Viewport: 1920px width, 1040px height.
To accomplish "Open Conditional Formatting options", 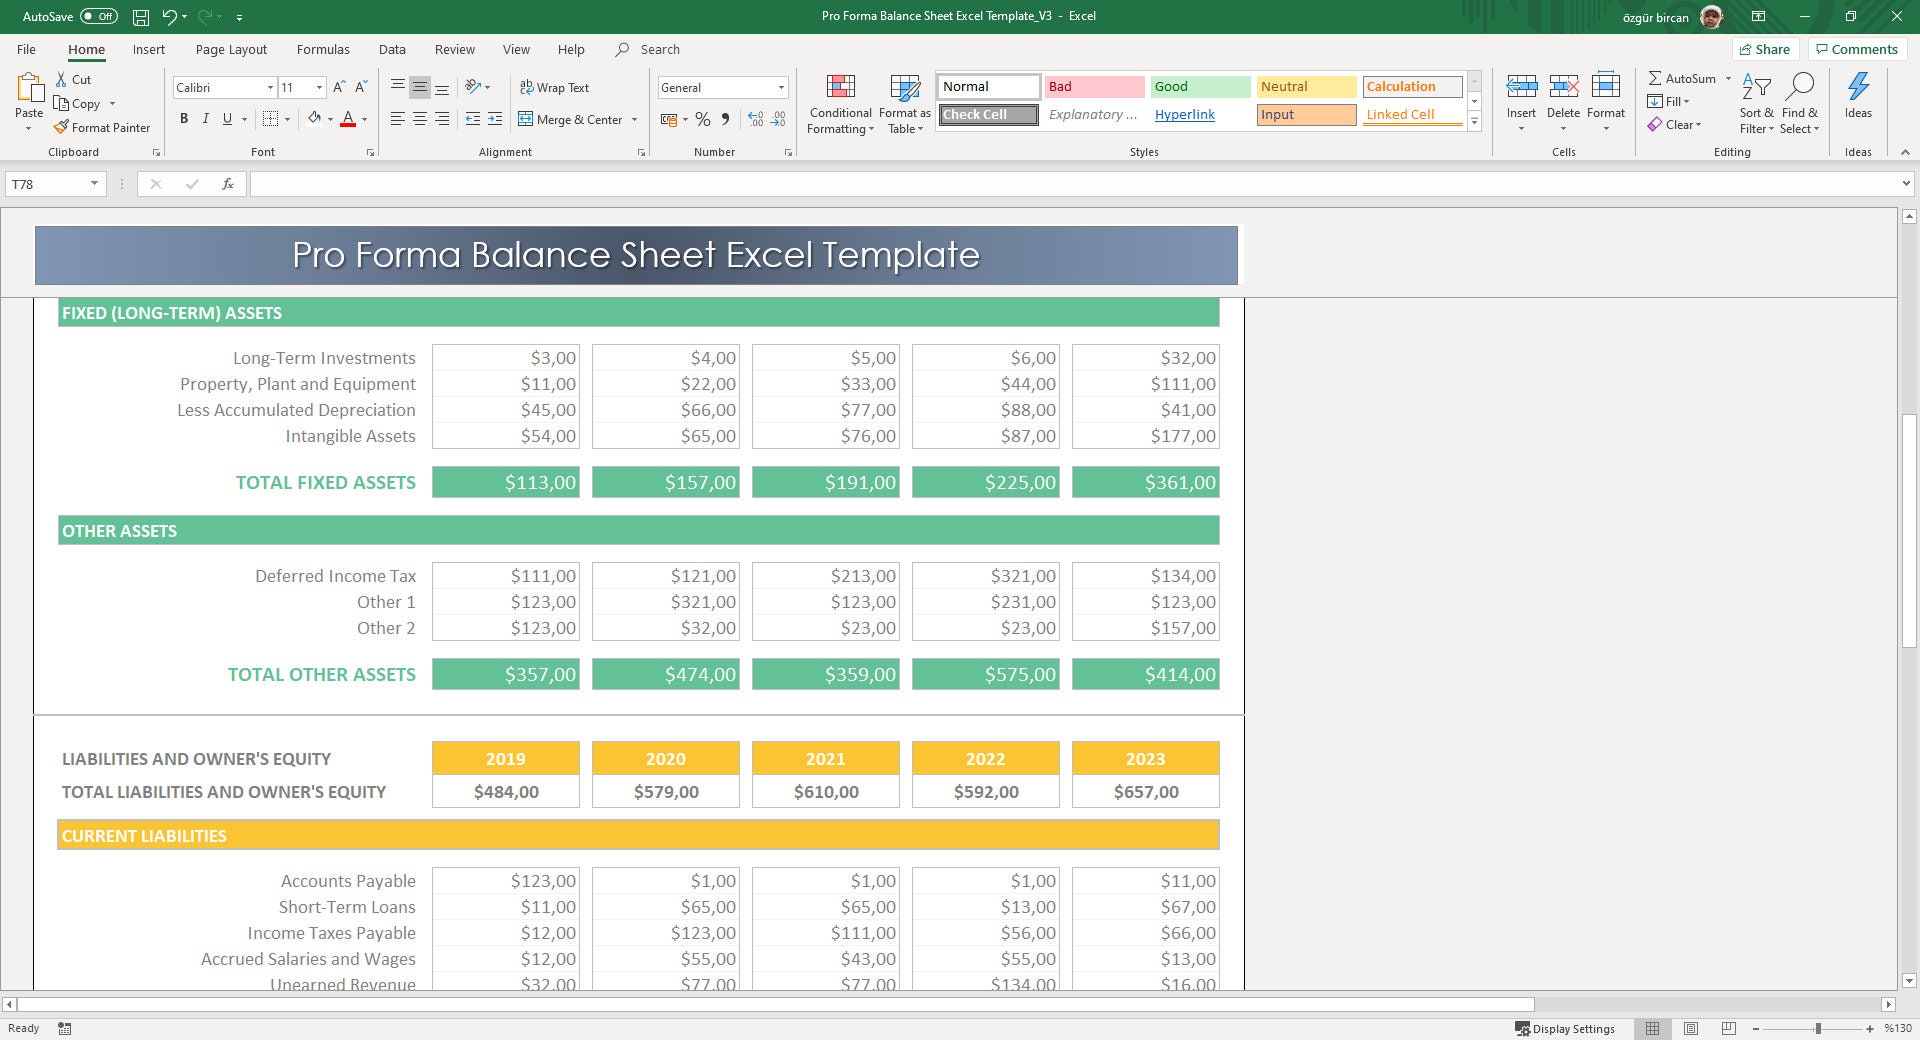I will 840,102.
